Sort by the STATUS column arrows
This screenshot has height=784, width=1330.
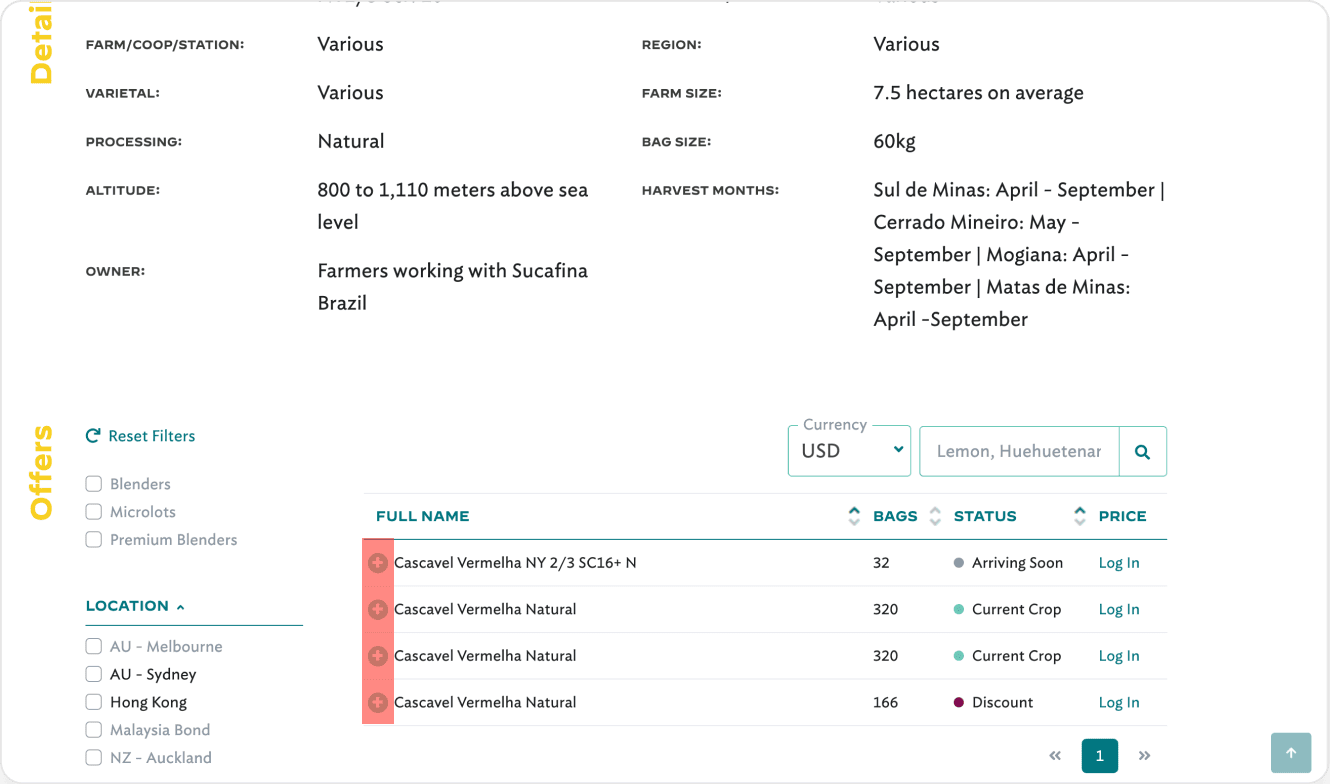(1080, 516)
